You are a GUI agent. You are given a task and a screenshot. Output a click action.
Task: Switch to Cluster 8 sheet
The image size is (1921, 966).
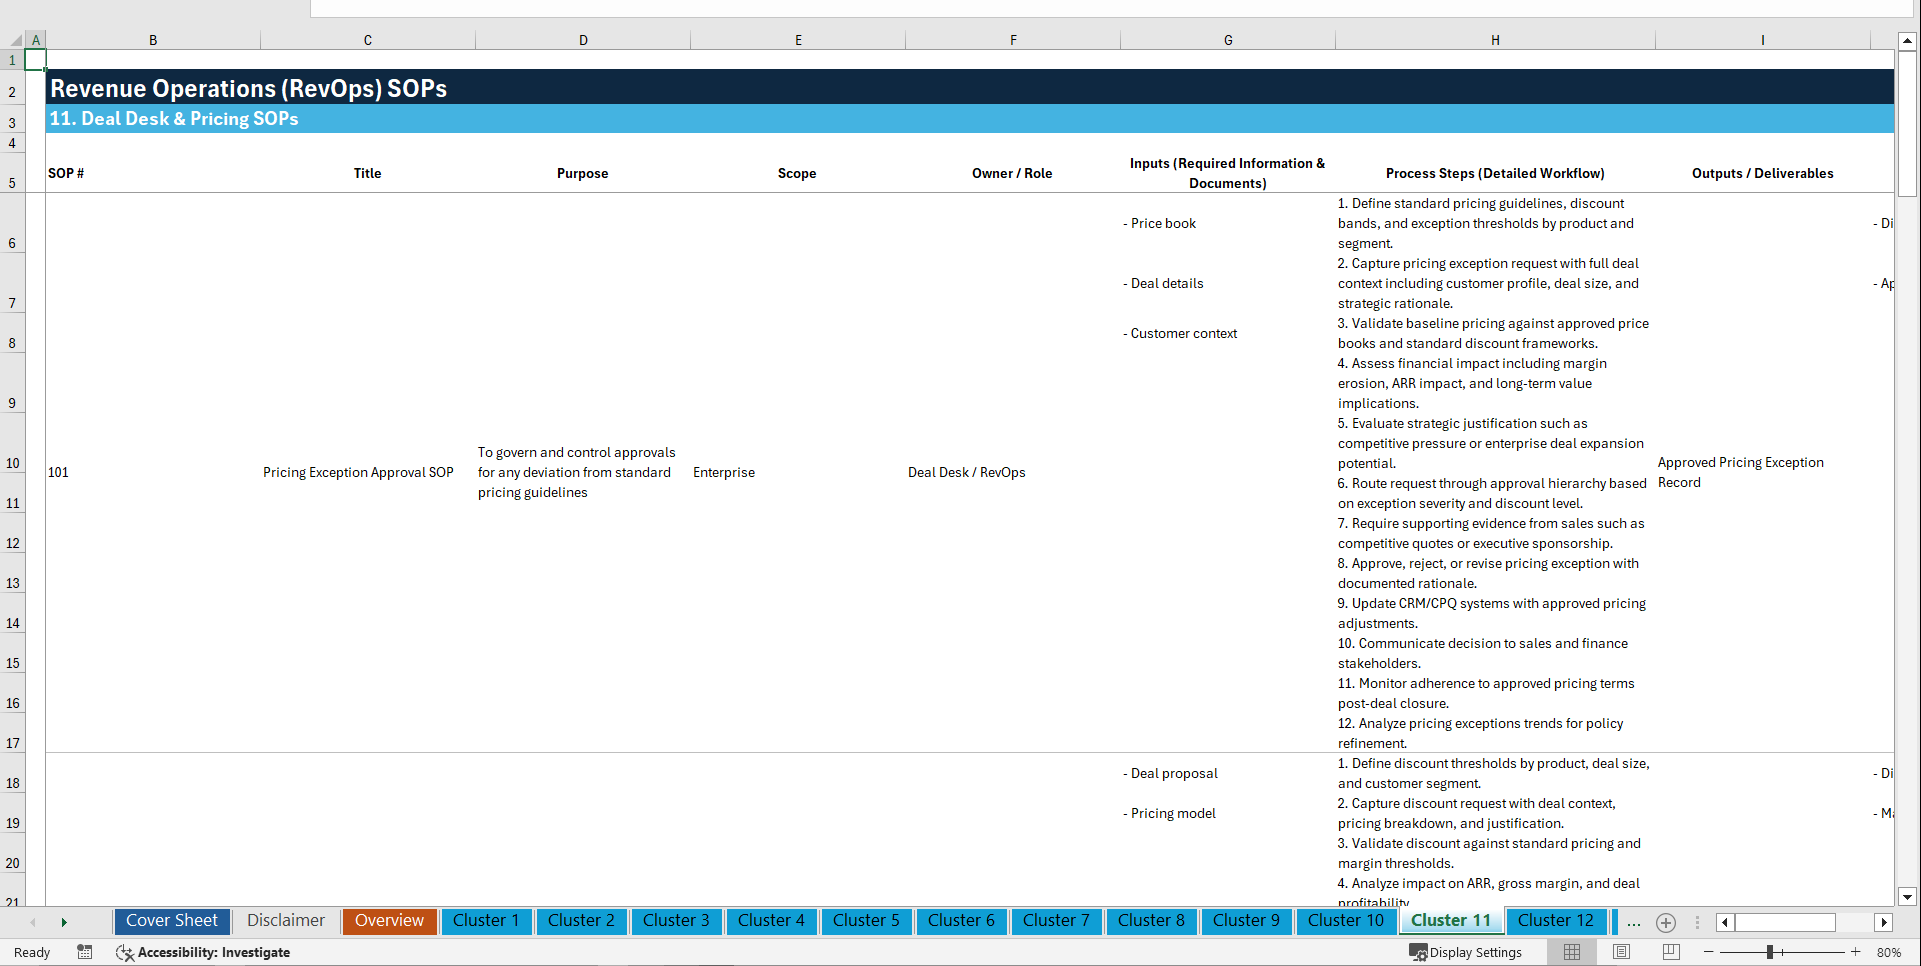tap(1151, 921)
